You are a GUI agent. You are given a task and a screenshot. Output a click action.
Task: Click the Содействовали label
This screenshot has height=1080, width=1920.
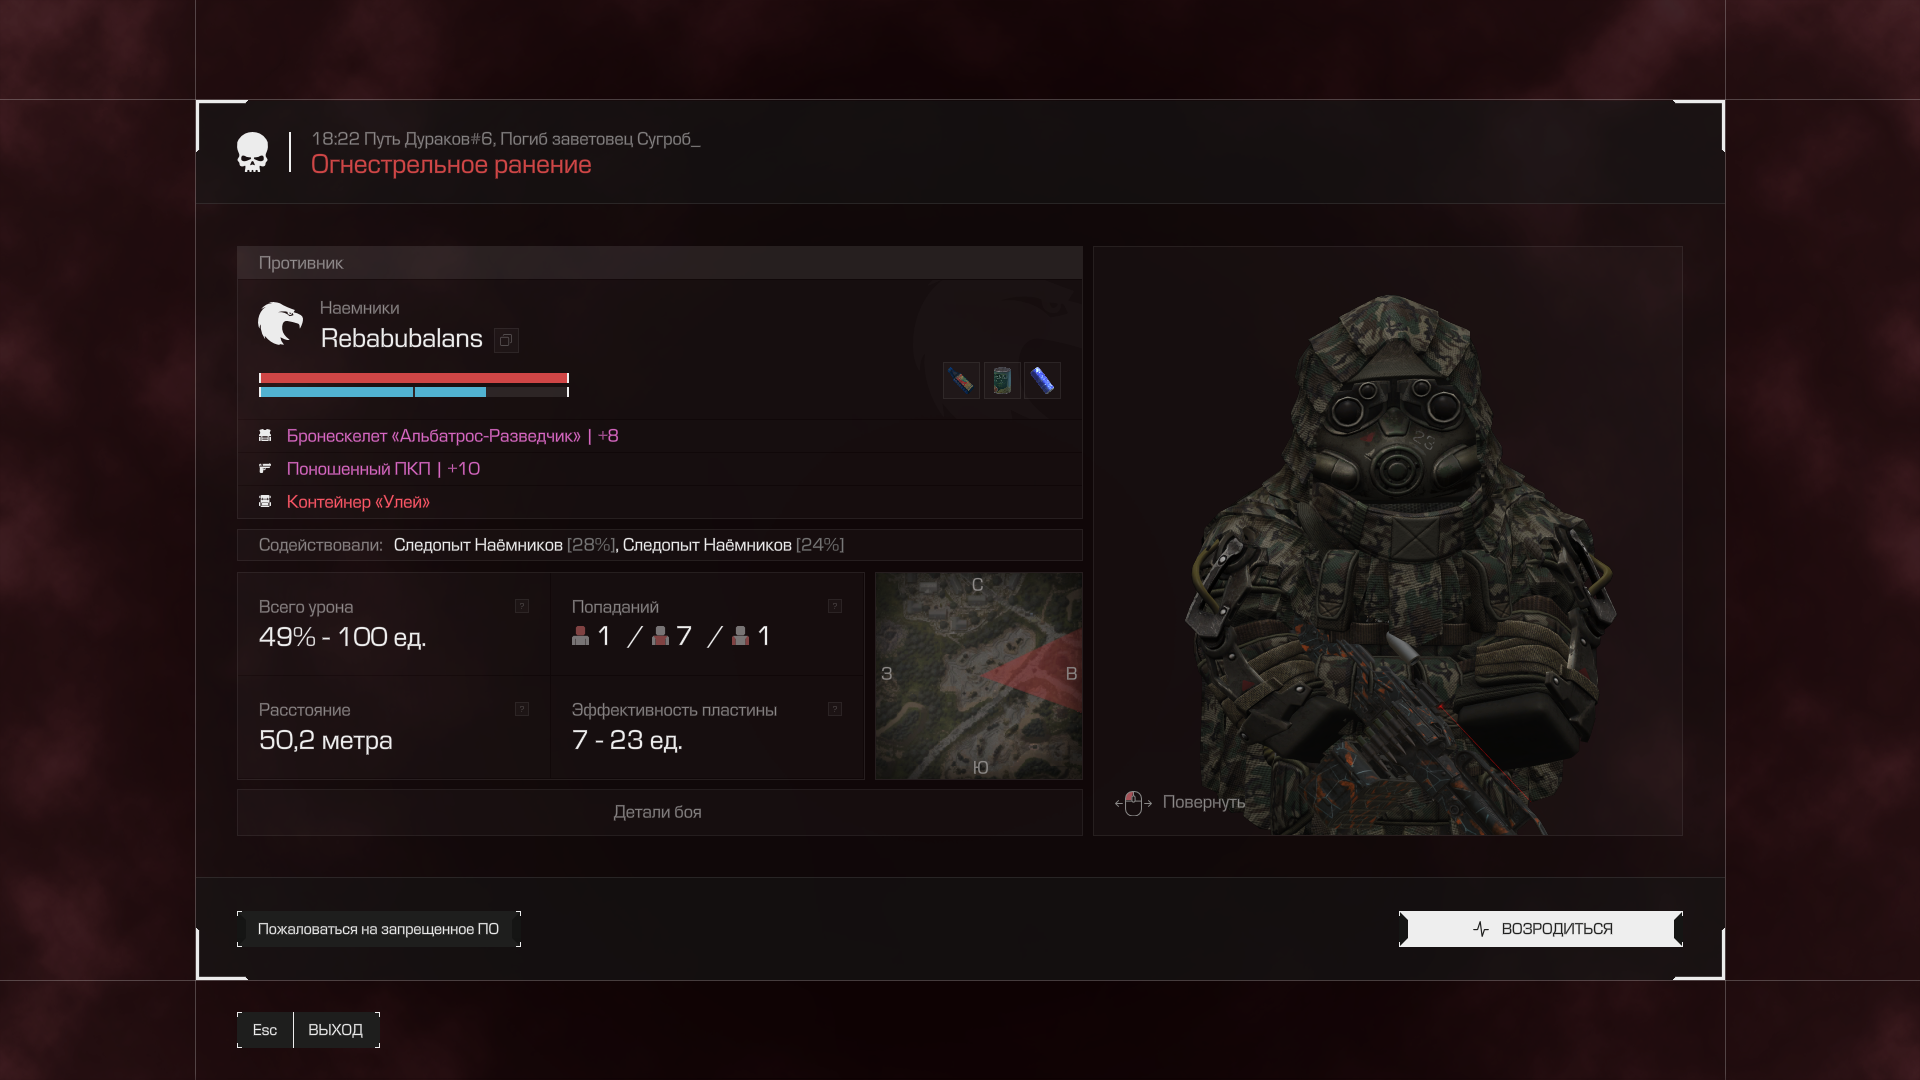click(x=320, y=545)
